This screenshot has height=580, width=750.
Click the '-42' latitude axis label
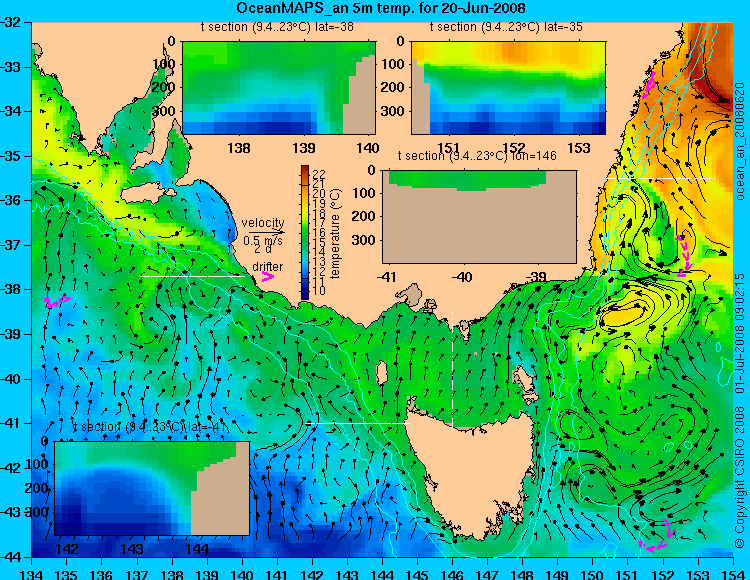click(10, 468)
